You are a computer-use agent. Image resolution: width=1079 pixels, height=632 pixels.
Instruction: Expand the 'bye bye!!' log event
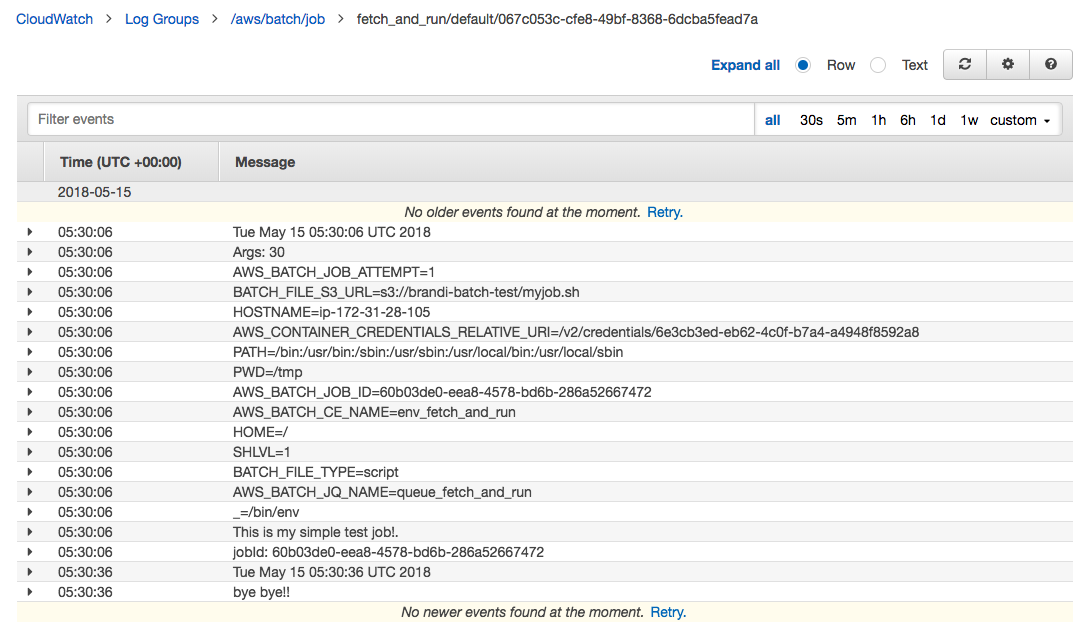point(30,592)
